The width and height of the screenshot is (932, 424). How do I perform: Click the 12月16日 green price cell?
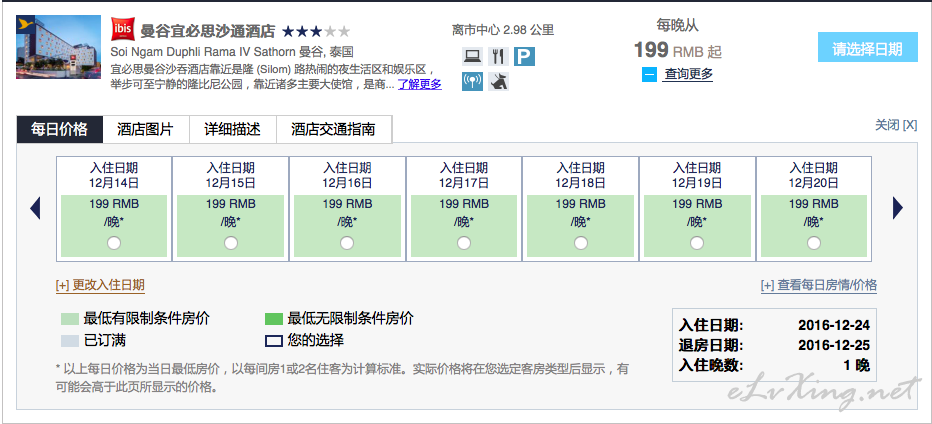coord(347,211)
